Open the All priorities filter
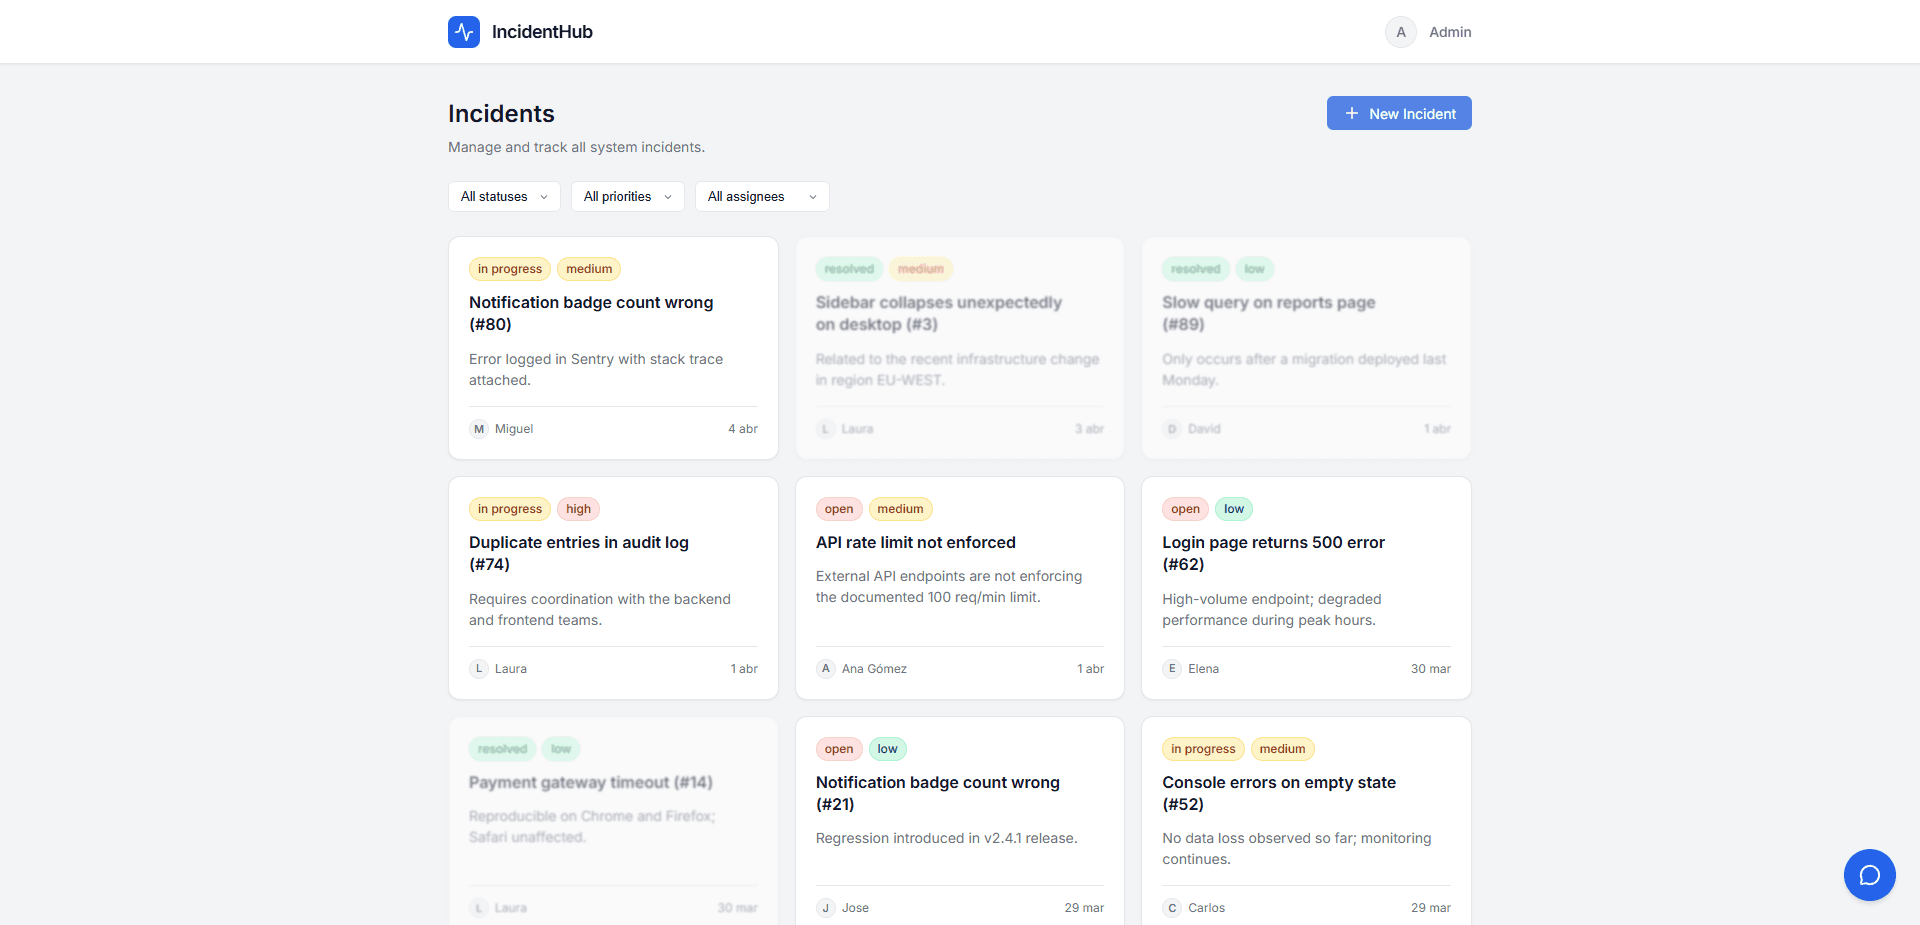This screenshot has width=1920, height=925. point(627,197)
